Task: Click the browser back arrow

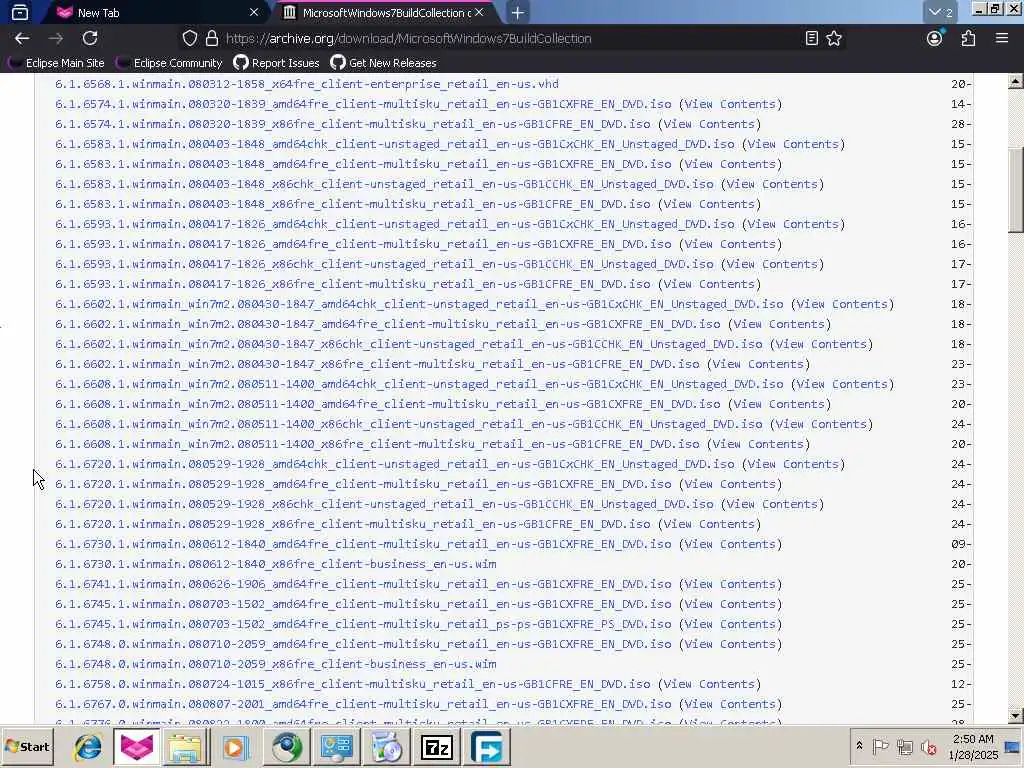Action: (x=22, y=39)
